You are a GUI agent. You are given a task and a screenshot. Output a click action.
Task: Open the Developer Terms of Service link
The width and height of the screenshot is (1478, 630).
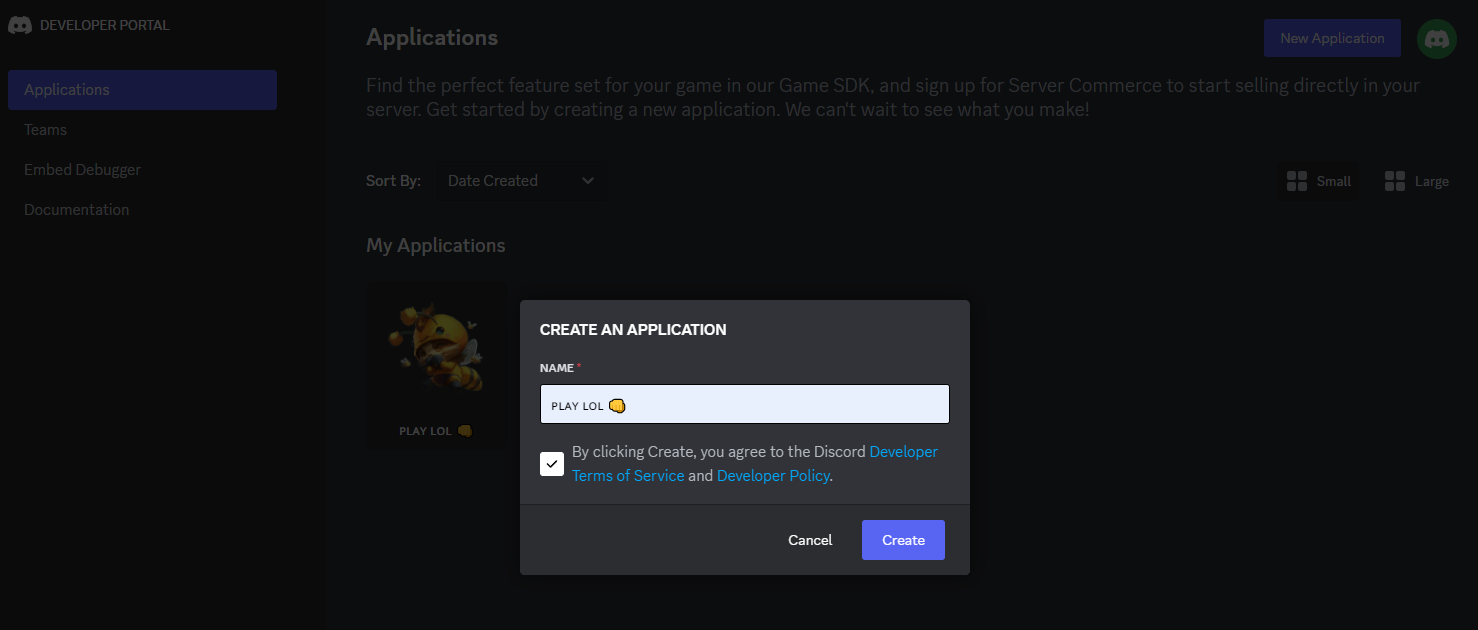click(x=755, y=464)
